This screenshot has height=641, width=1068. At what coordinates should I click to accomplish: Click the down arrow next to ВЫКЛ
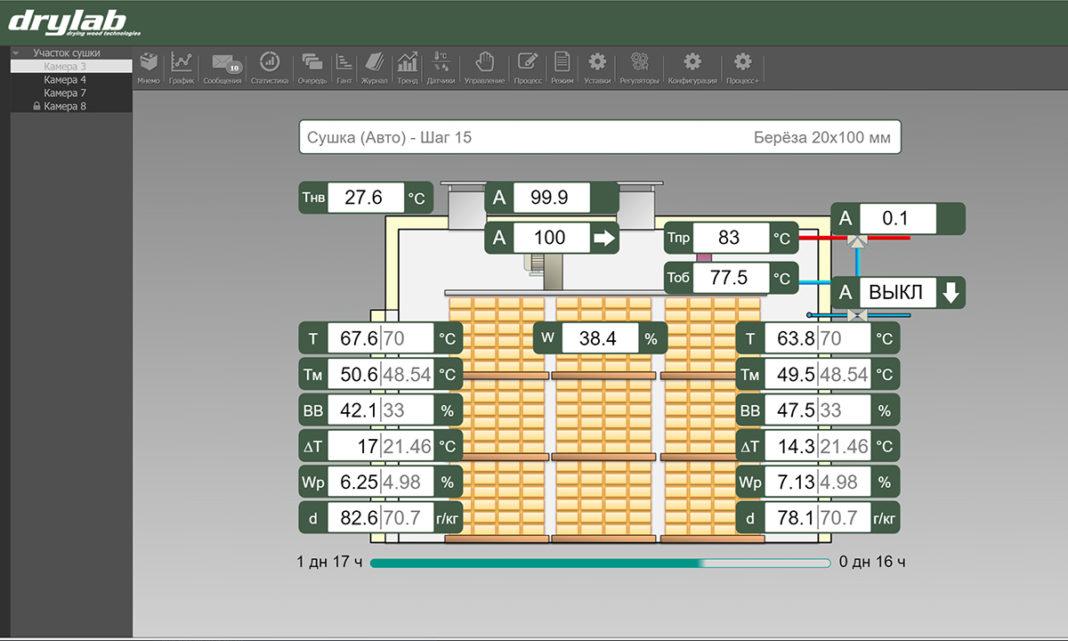click(x=951, y=293)
